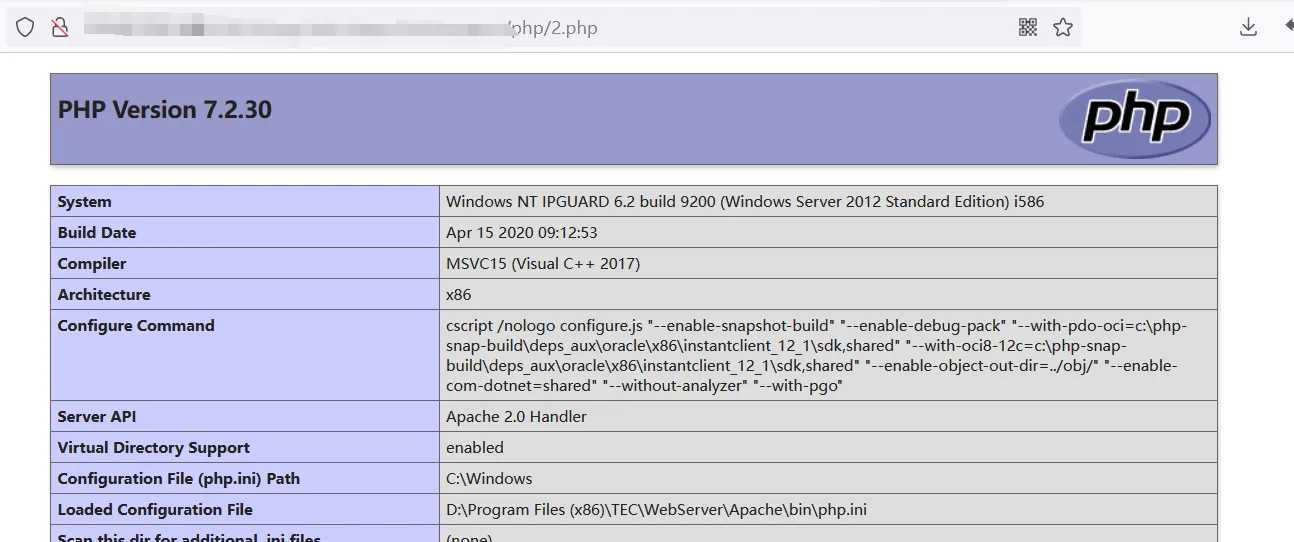1294x542 pixels.
Task: Click the Apache 2.0 Handler value
Action: [516, 416]
